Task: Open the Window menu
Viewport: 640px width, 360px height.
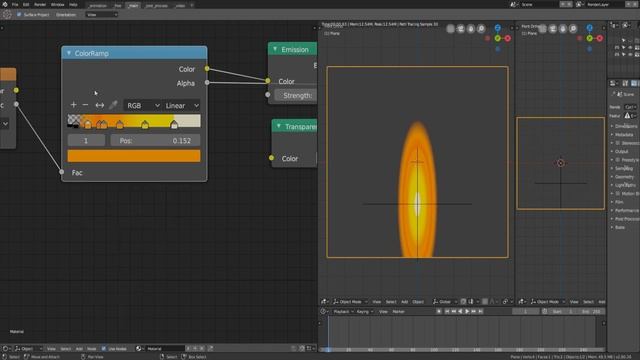Action: coord(58,4)
